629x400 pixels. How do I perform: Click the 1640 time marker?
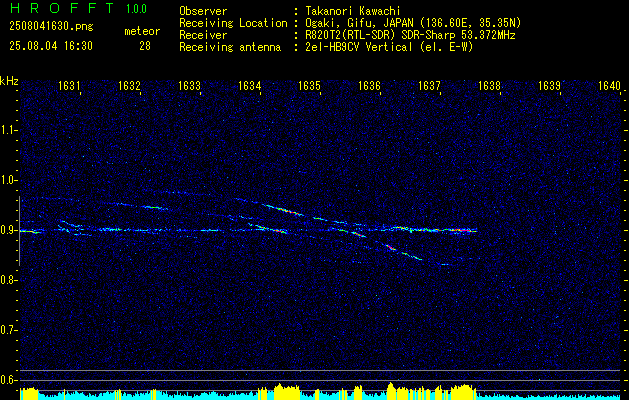(x=609, y=86)
